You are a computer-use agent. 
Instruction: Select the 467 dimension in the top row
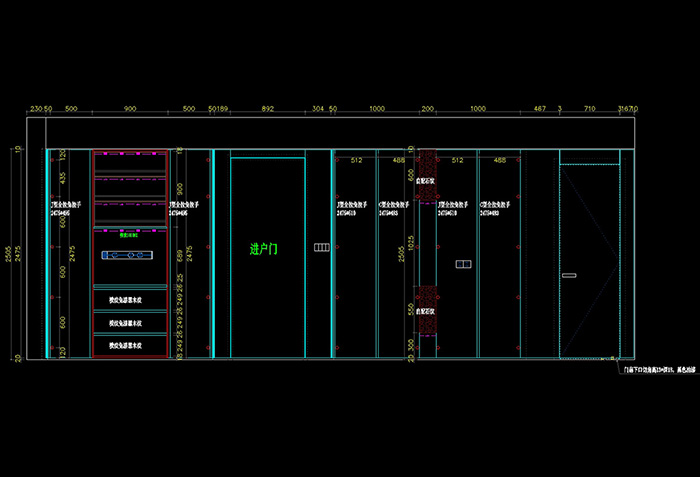coord(540,108)
